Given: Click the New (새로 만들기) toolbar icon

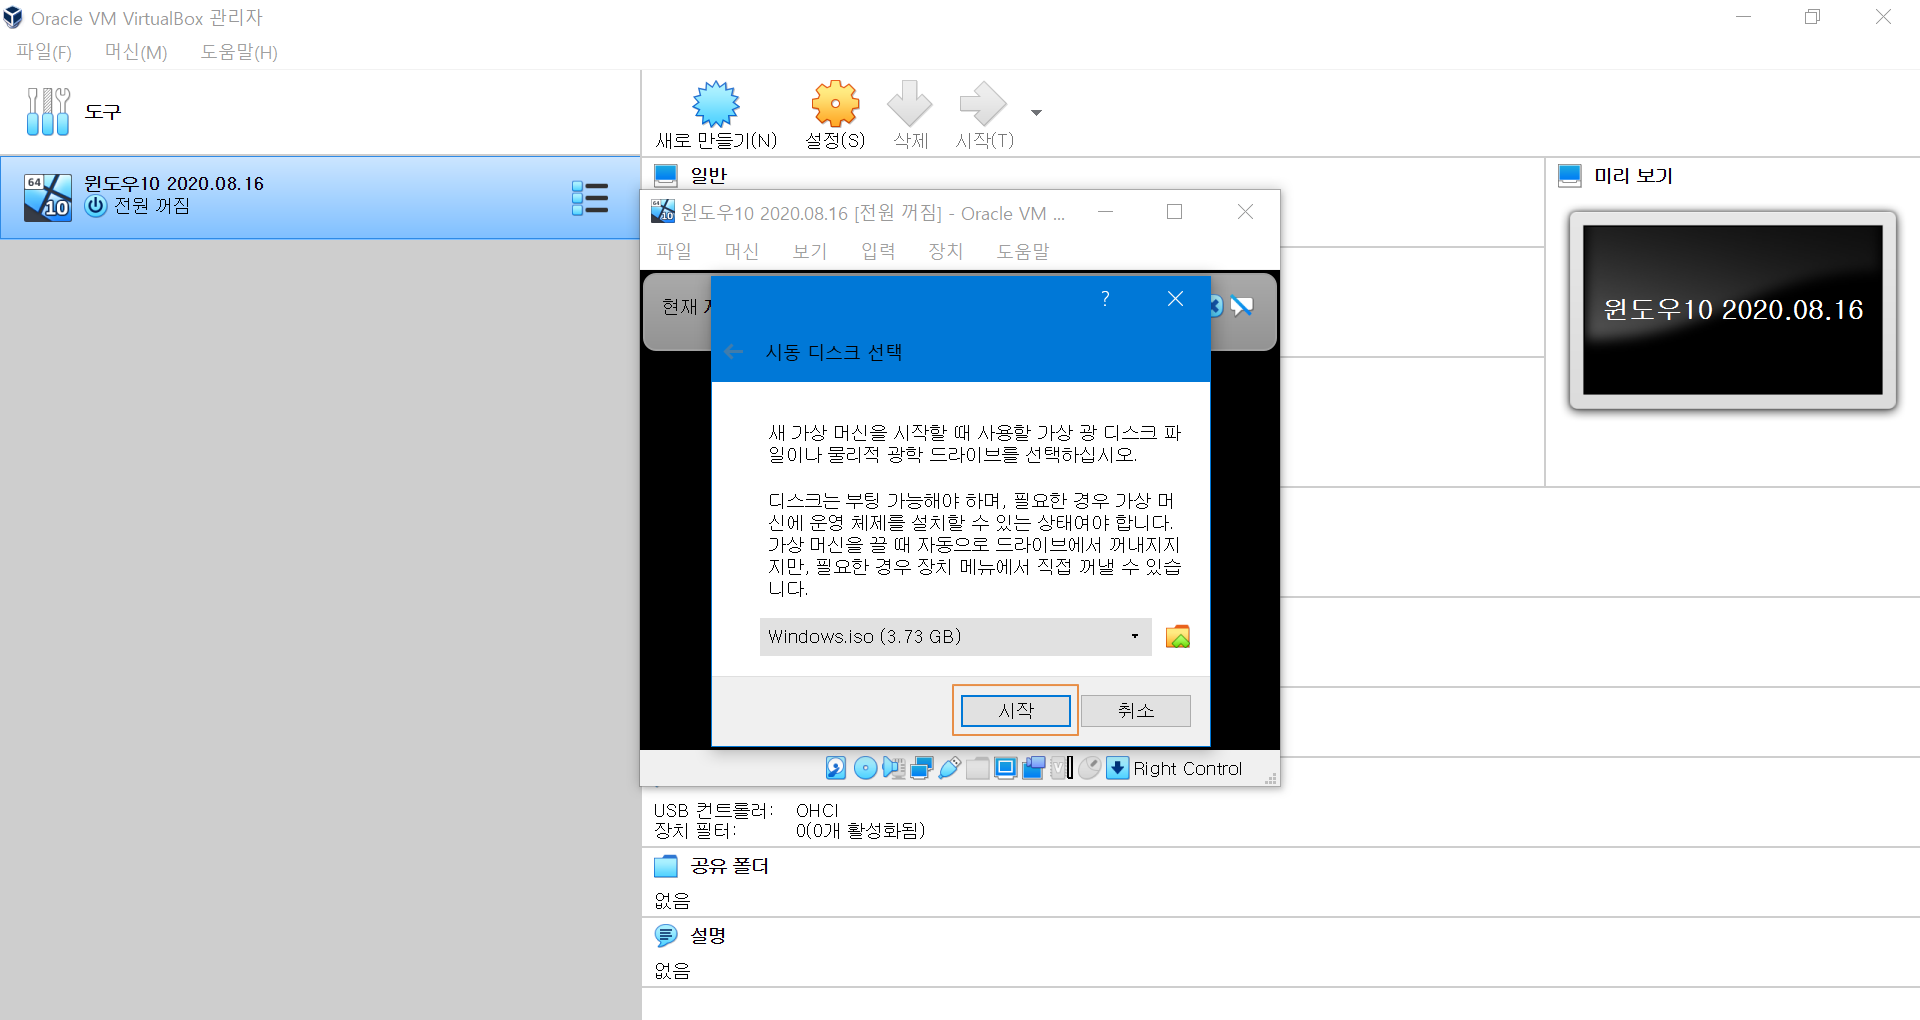Looking at the screenshot, I should (x=716, y=104).
